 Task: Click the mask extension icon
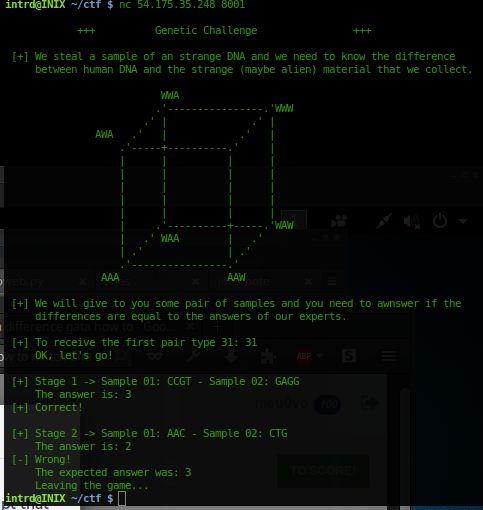click(155, 356)
